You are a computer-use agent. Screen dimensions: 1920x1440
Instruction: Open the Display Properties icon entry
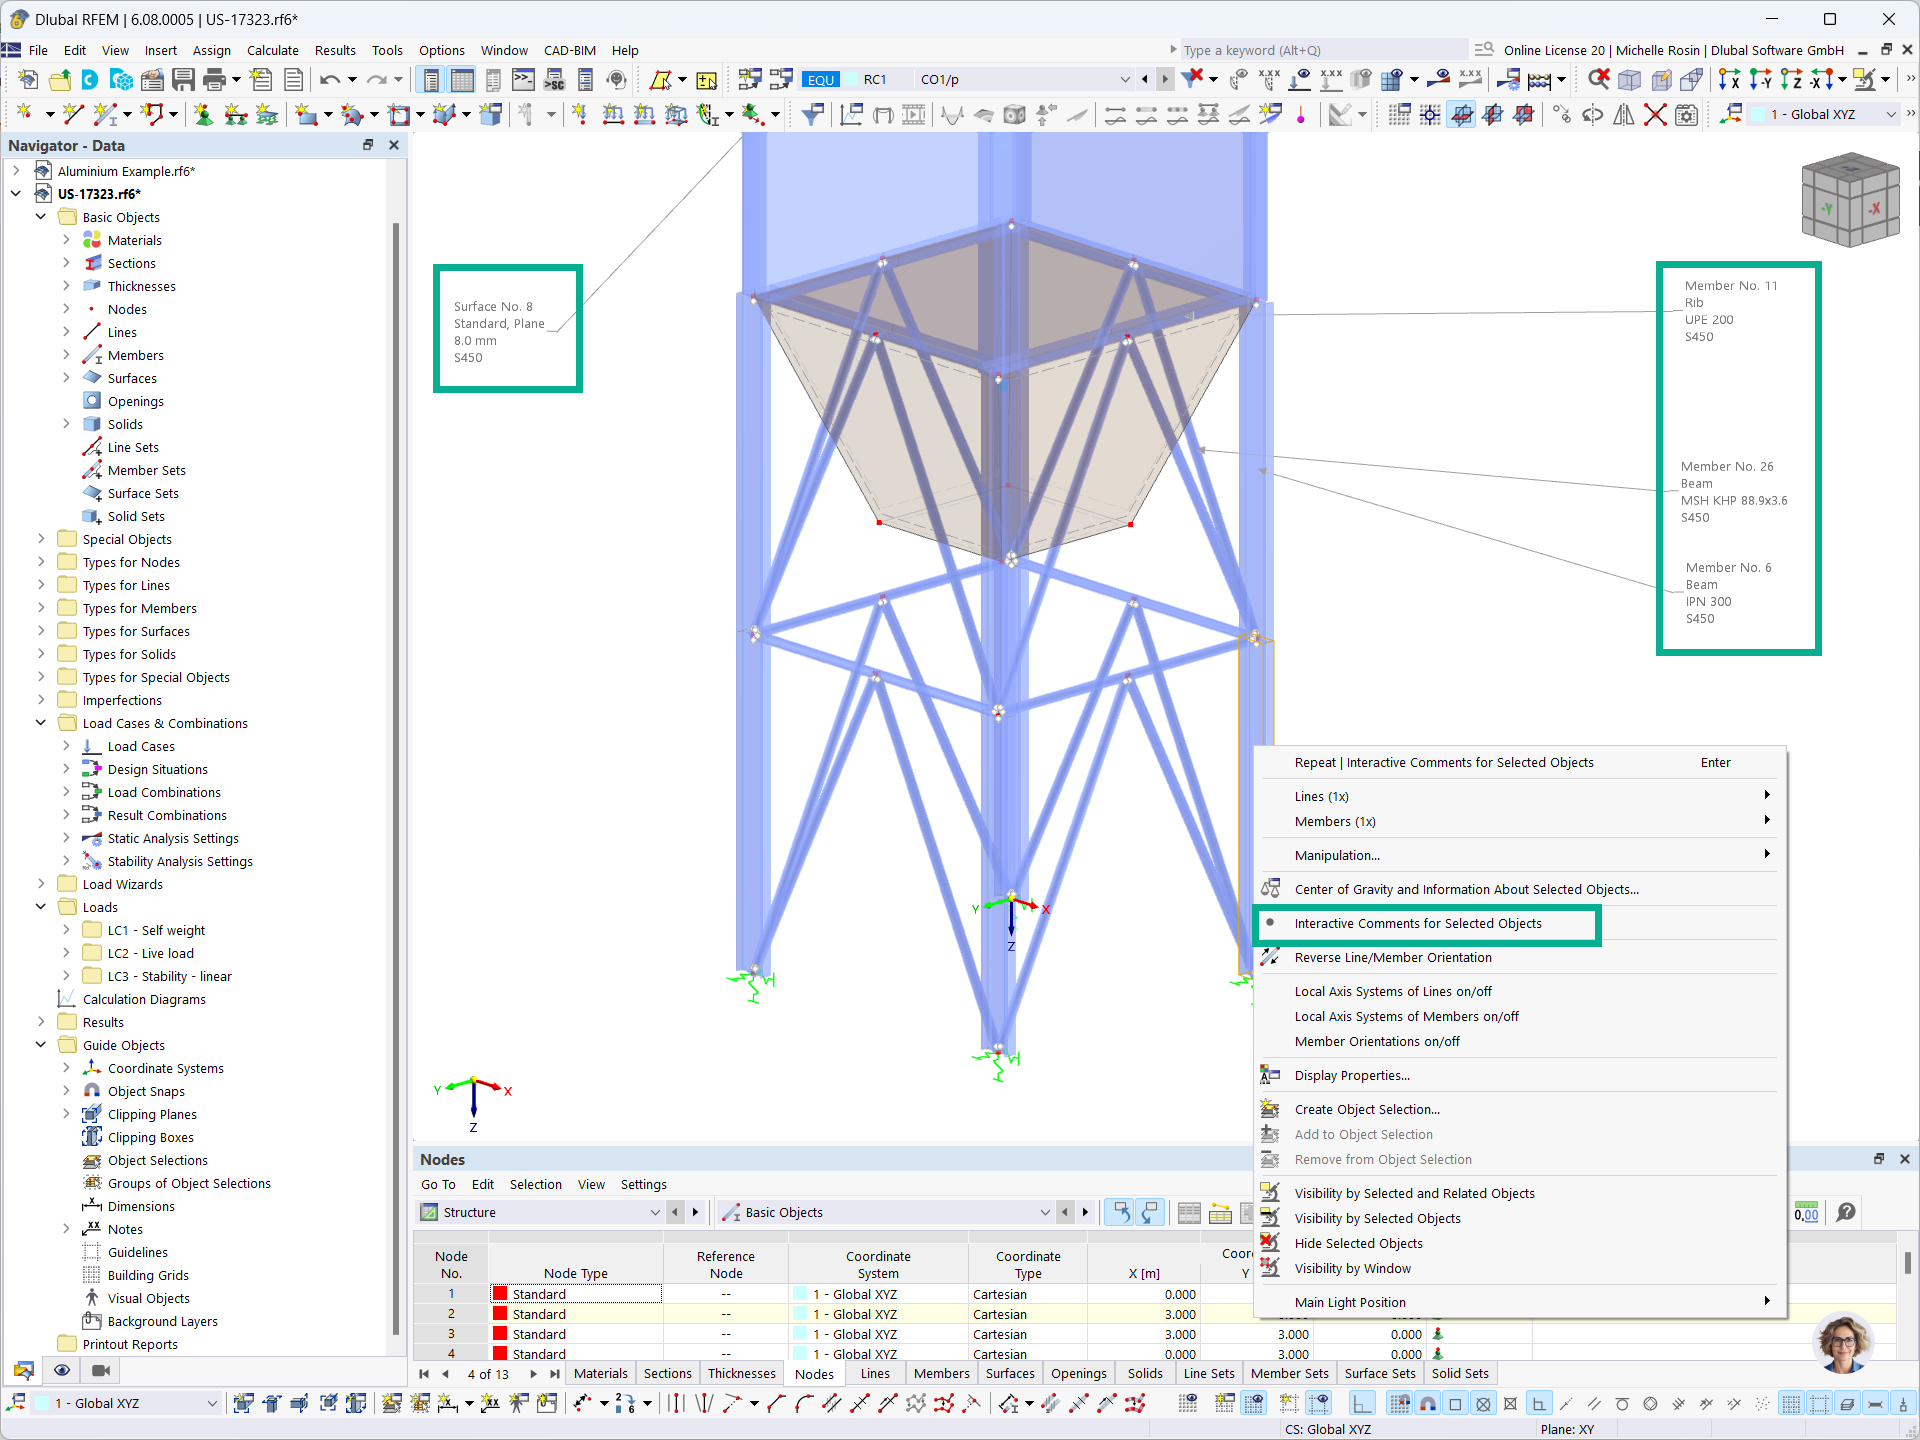1351,1075
